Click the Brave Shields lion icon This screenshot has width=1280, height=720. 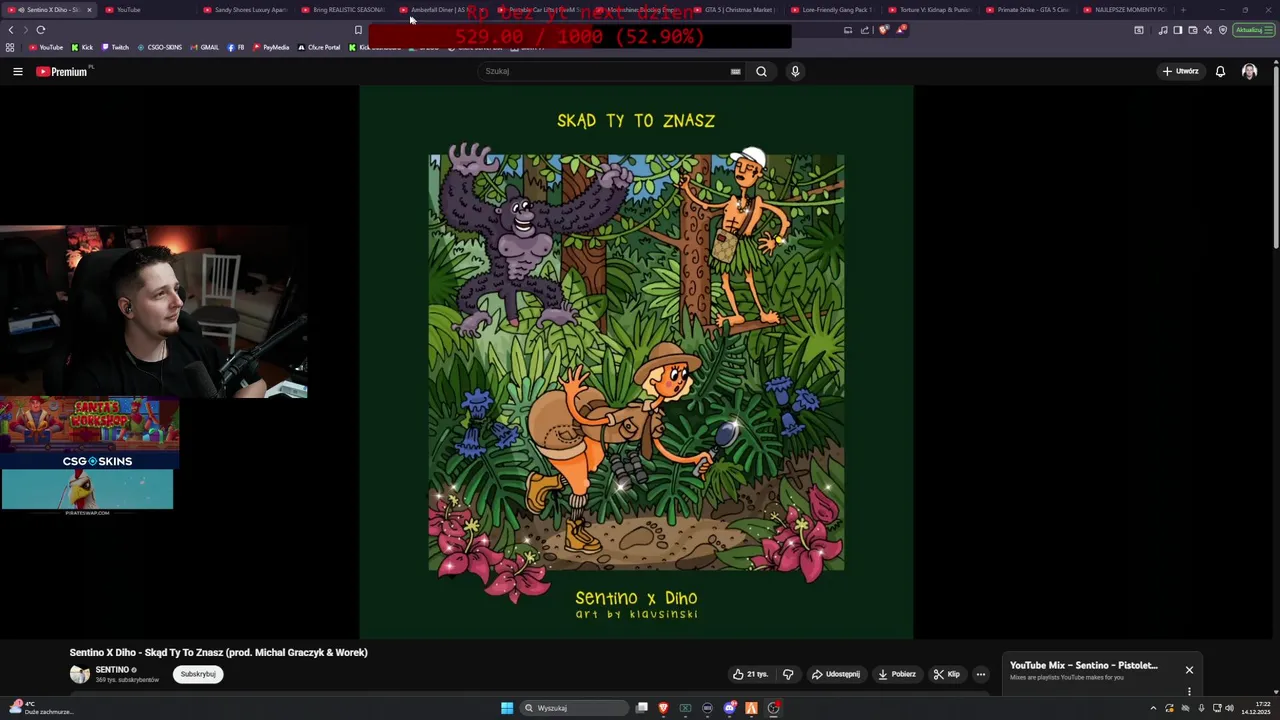[x=883, y=30]
